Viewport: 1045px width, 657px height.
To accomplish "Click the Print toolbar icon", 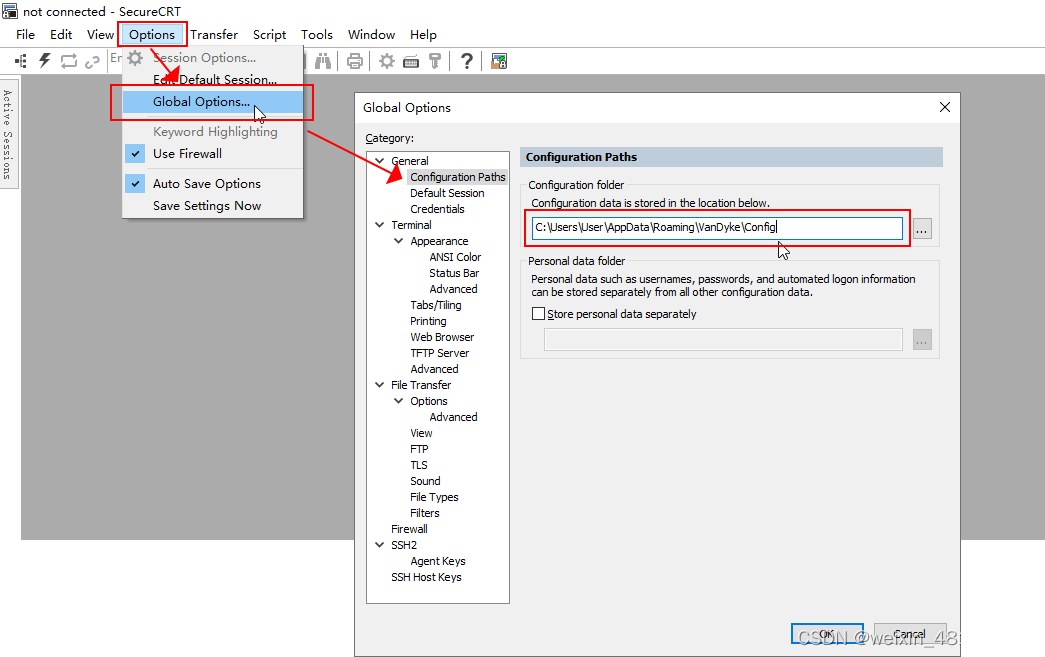I will click(355, 61).
